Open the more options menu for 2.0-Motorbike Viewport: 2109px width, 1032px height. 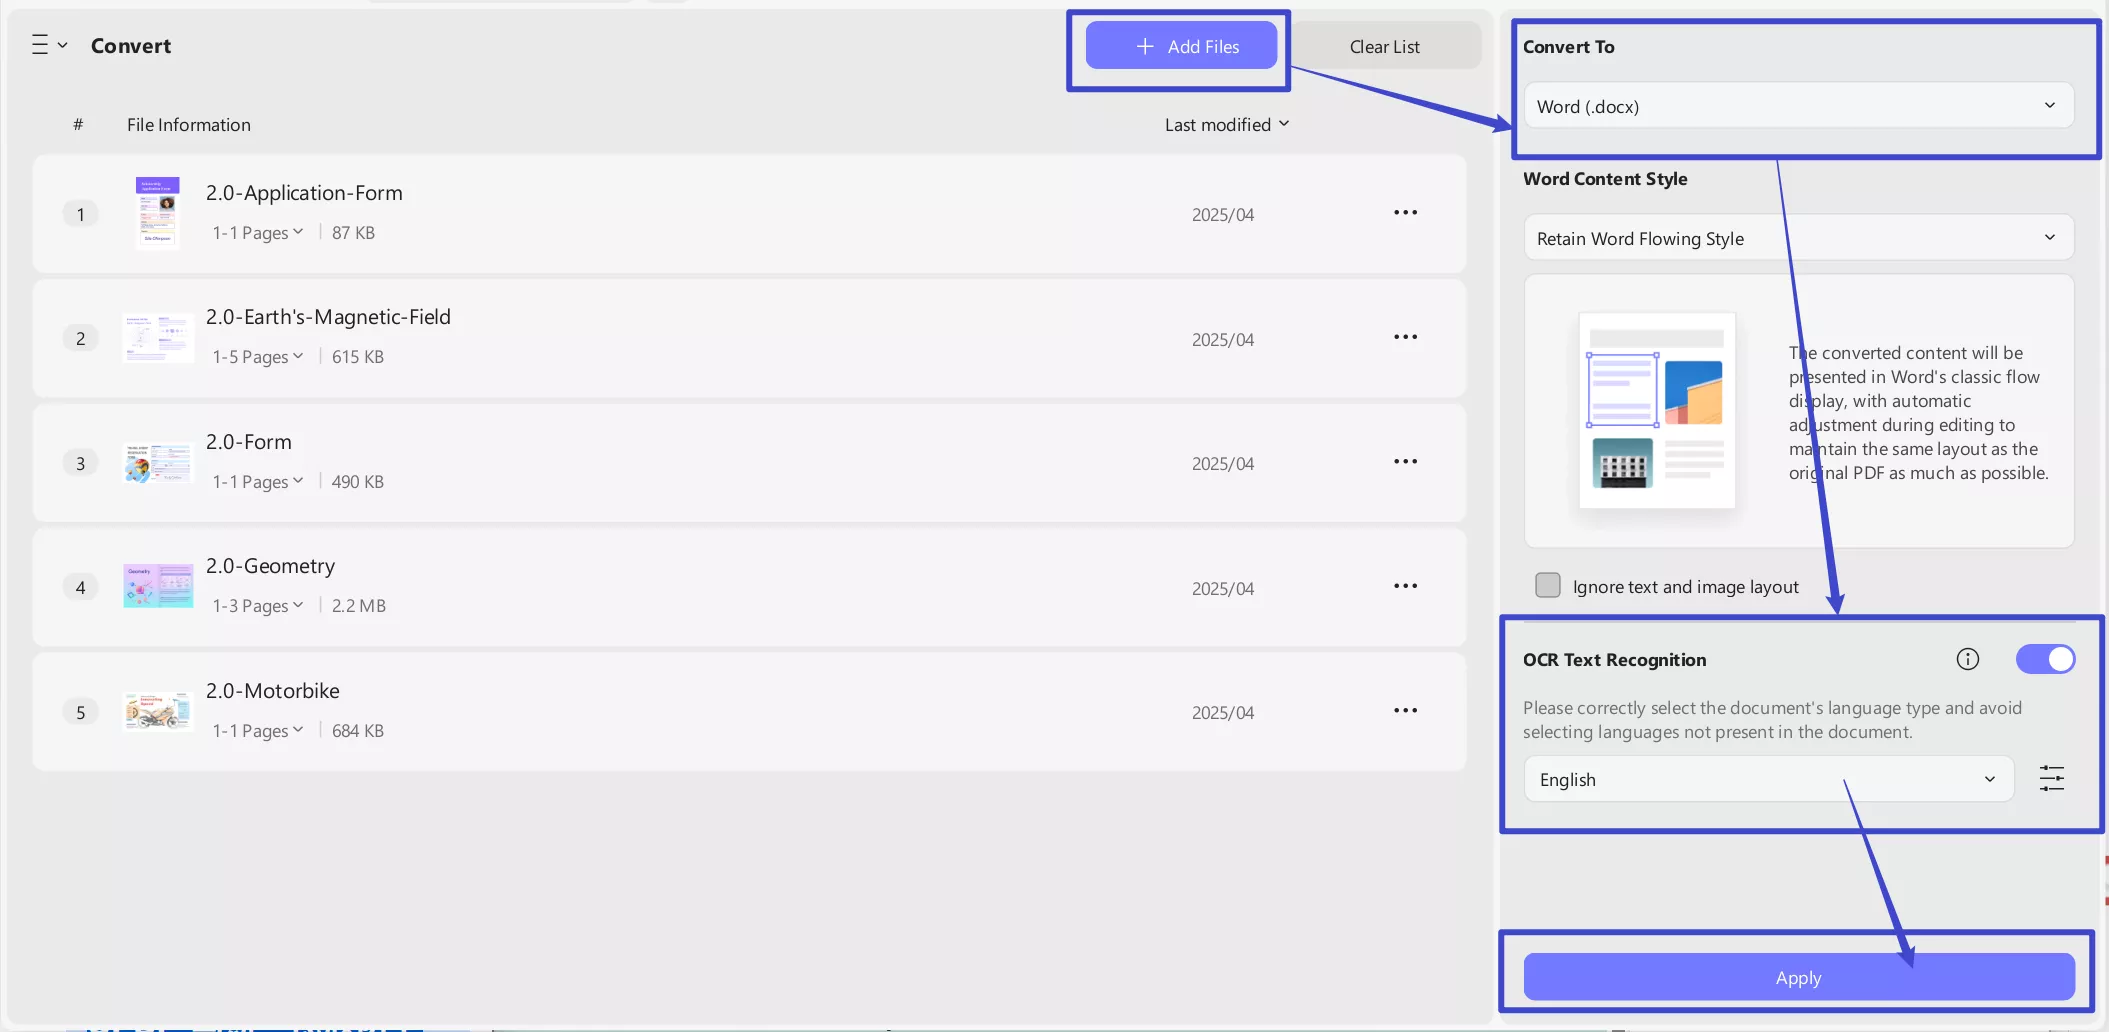[x=1404, y=710]
